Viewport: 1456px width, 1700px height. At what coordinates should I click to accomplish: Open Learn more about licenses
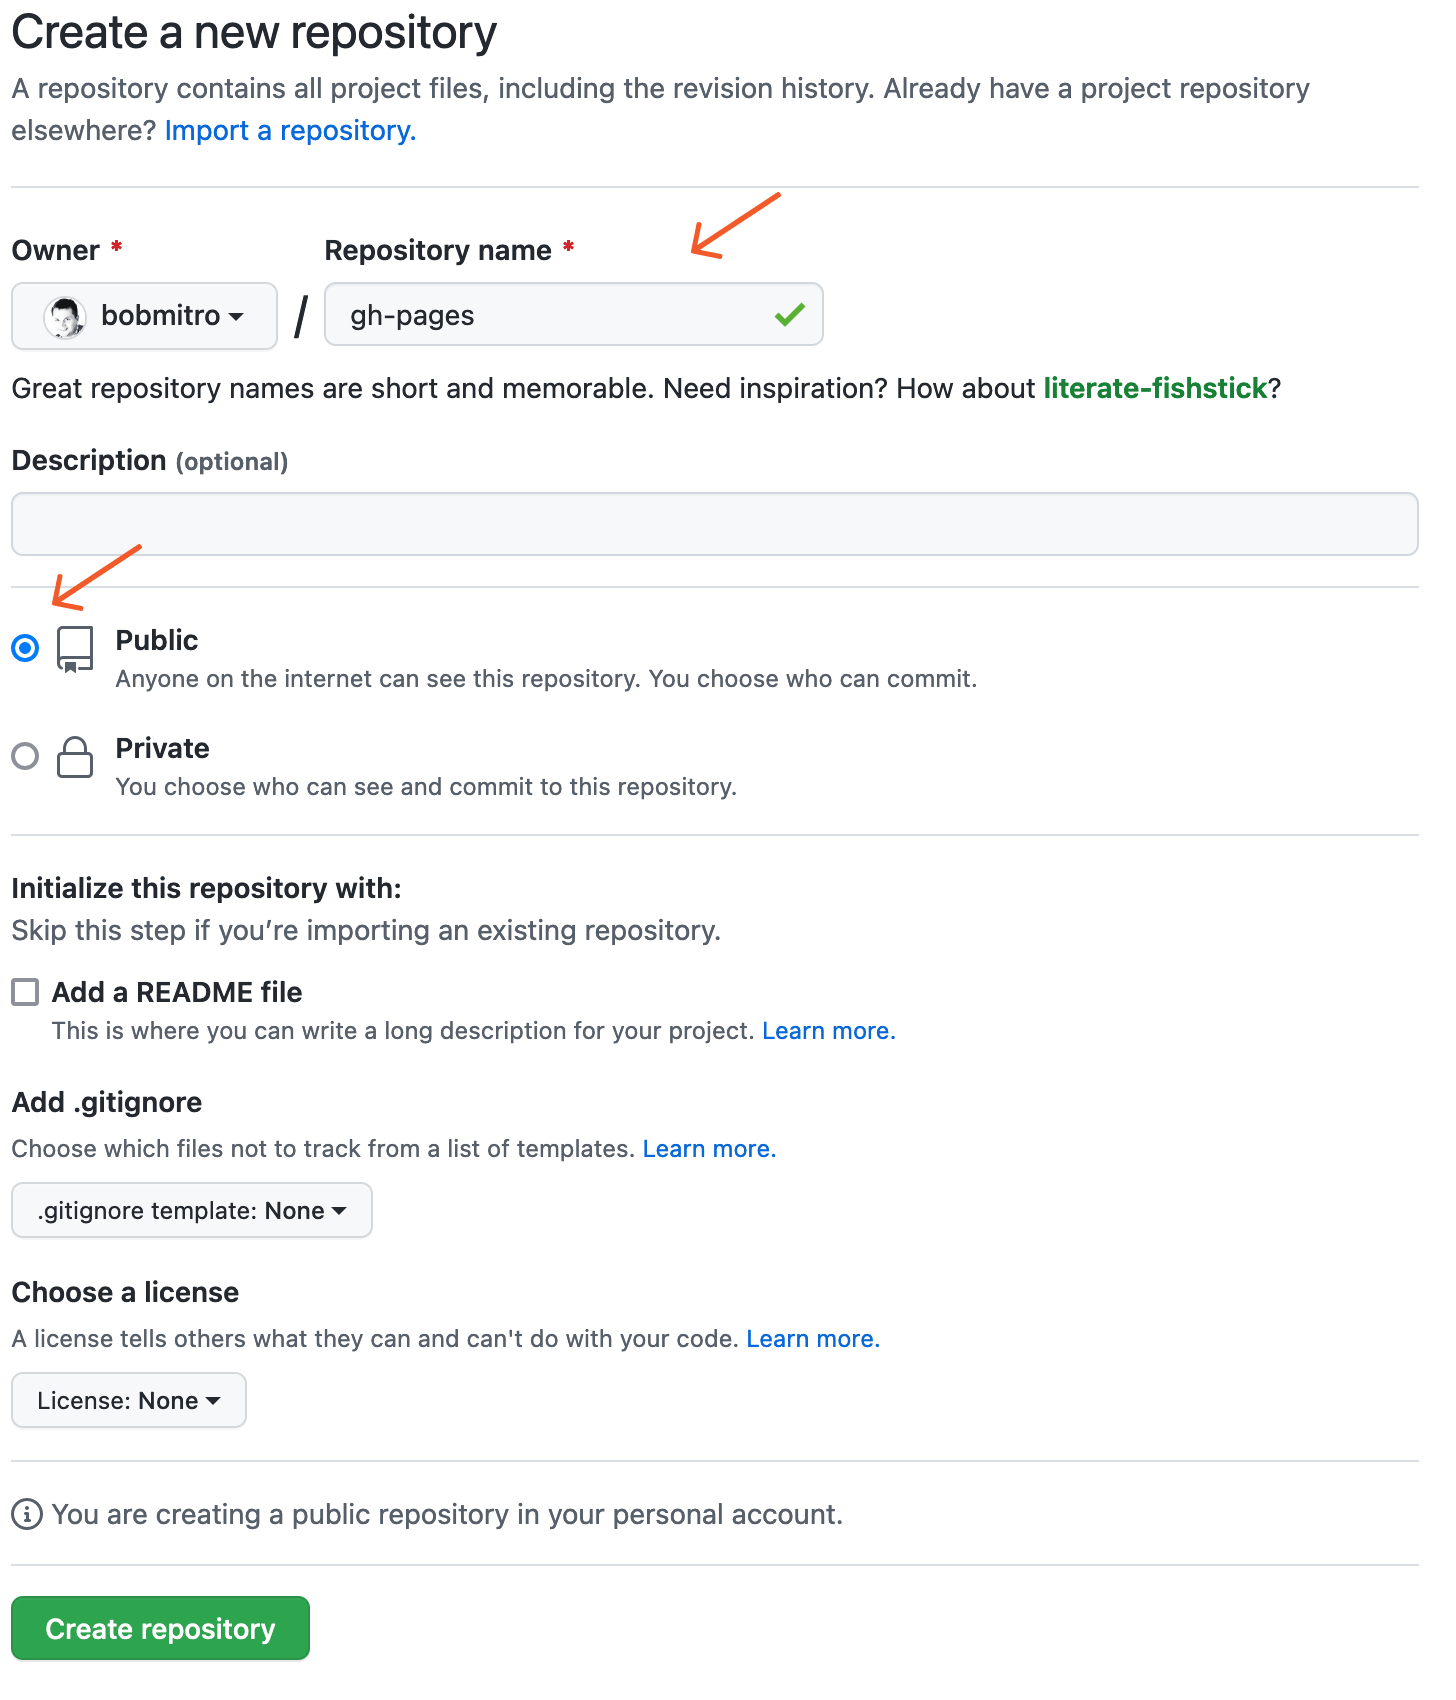click(x=812, y=1338)
